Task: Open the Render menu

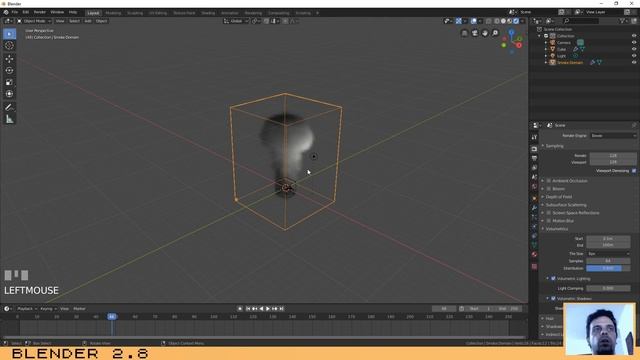Action: tap(40, 12)
